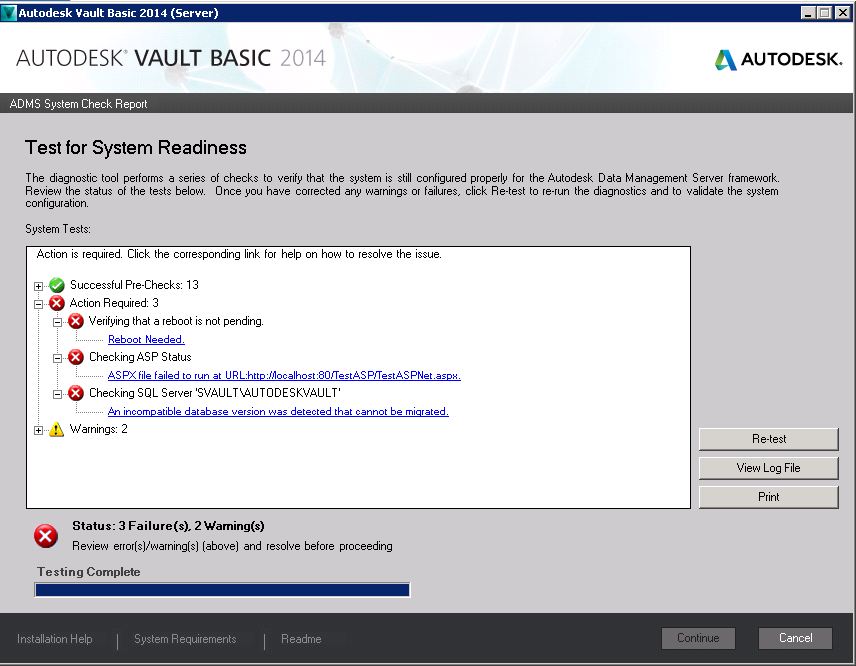856x666 pixels.
Task: Click the 'Testing Complete' label
Action: click(88, 572)
